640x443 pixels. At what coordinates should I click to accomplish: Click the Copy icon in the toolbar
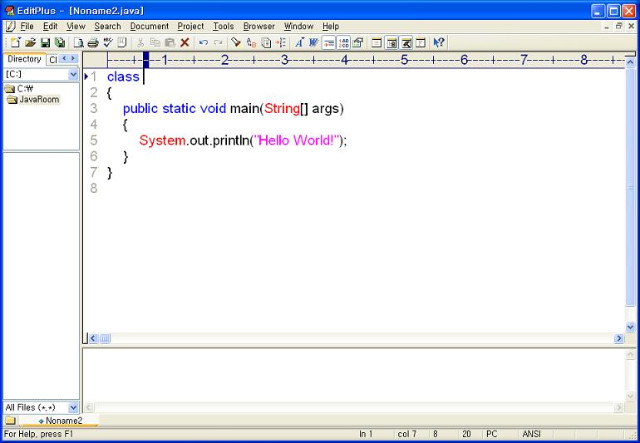pos(155,42)
